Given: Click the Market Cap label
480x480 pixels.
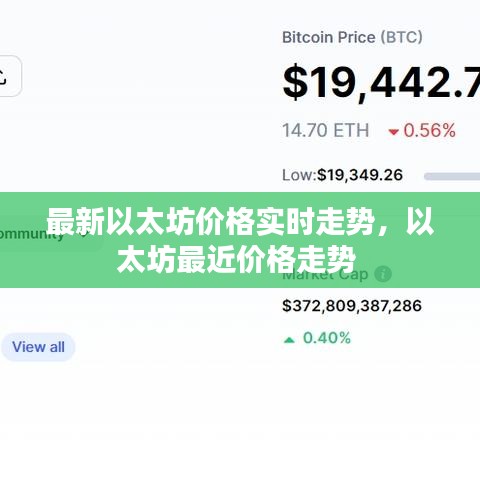Looking at the screenshot, I should (325, 274).
